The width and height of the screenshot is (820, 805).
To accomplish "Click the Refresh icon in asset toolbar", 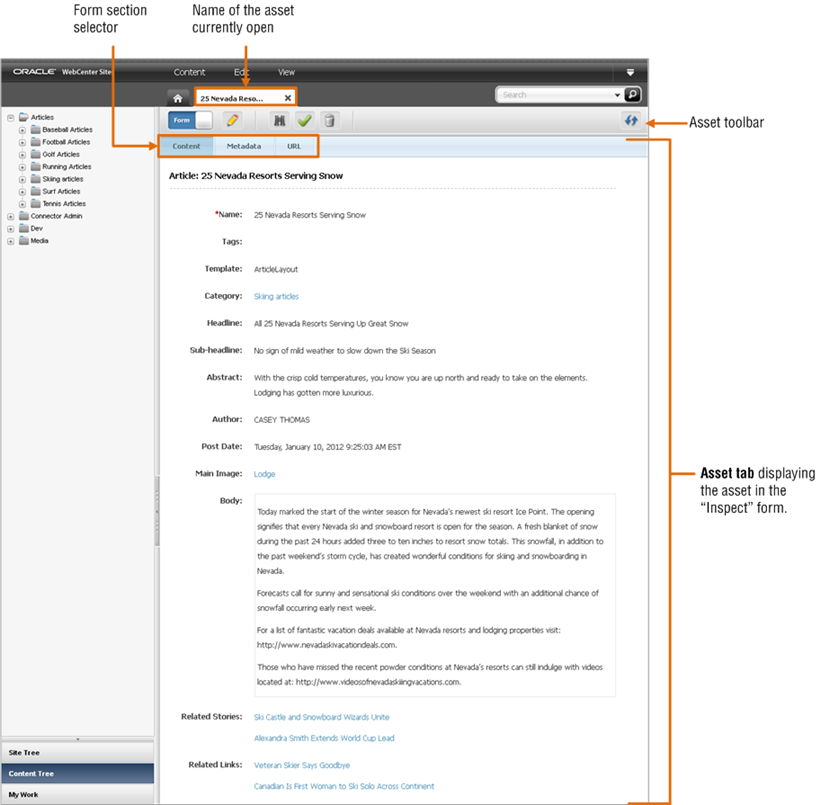I will point(631,120).
